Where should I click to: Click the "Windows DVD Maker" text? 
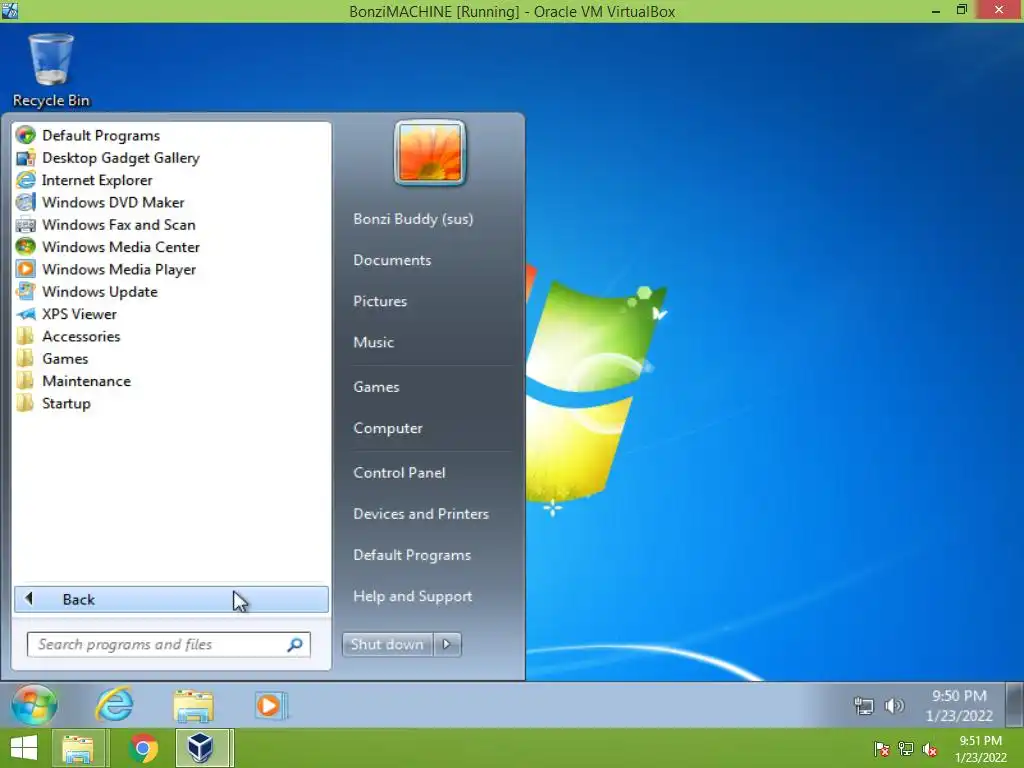[x=113, y=202]
